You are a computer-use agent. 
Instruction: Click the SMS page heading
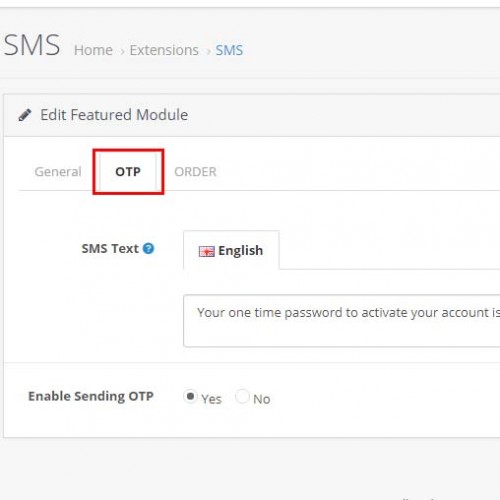[x=32, y=45]
